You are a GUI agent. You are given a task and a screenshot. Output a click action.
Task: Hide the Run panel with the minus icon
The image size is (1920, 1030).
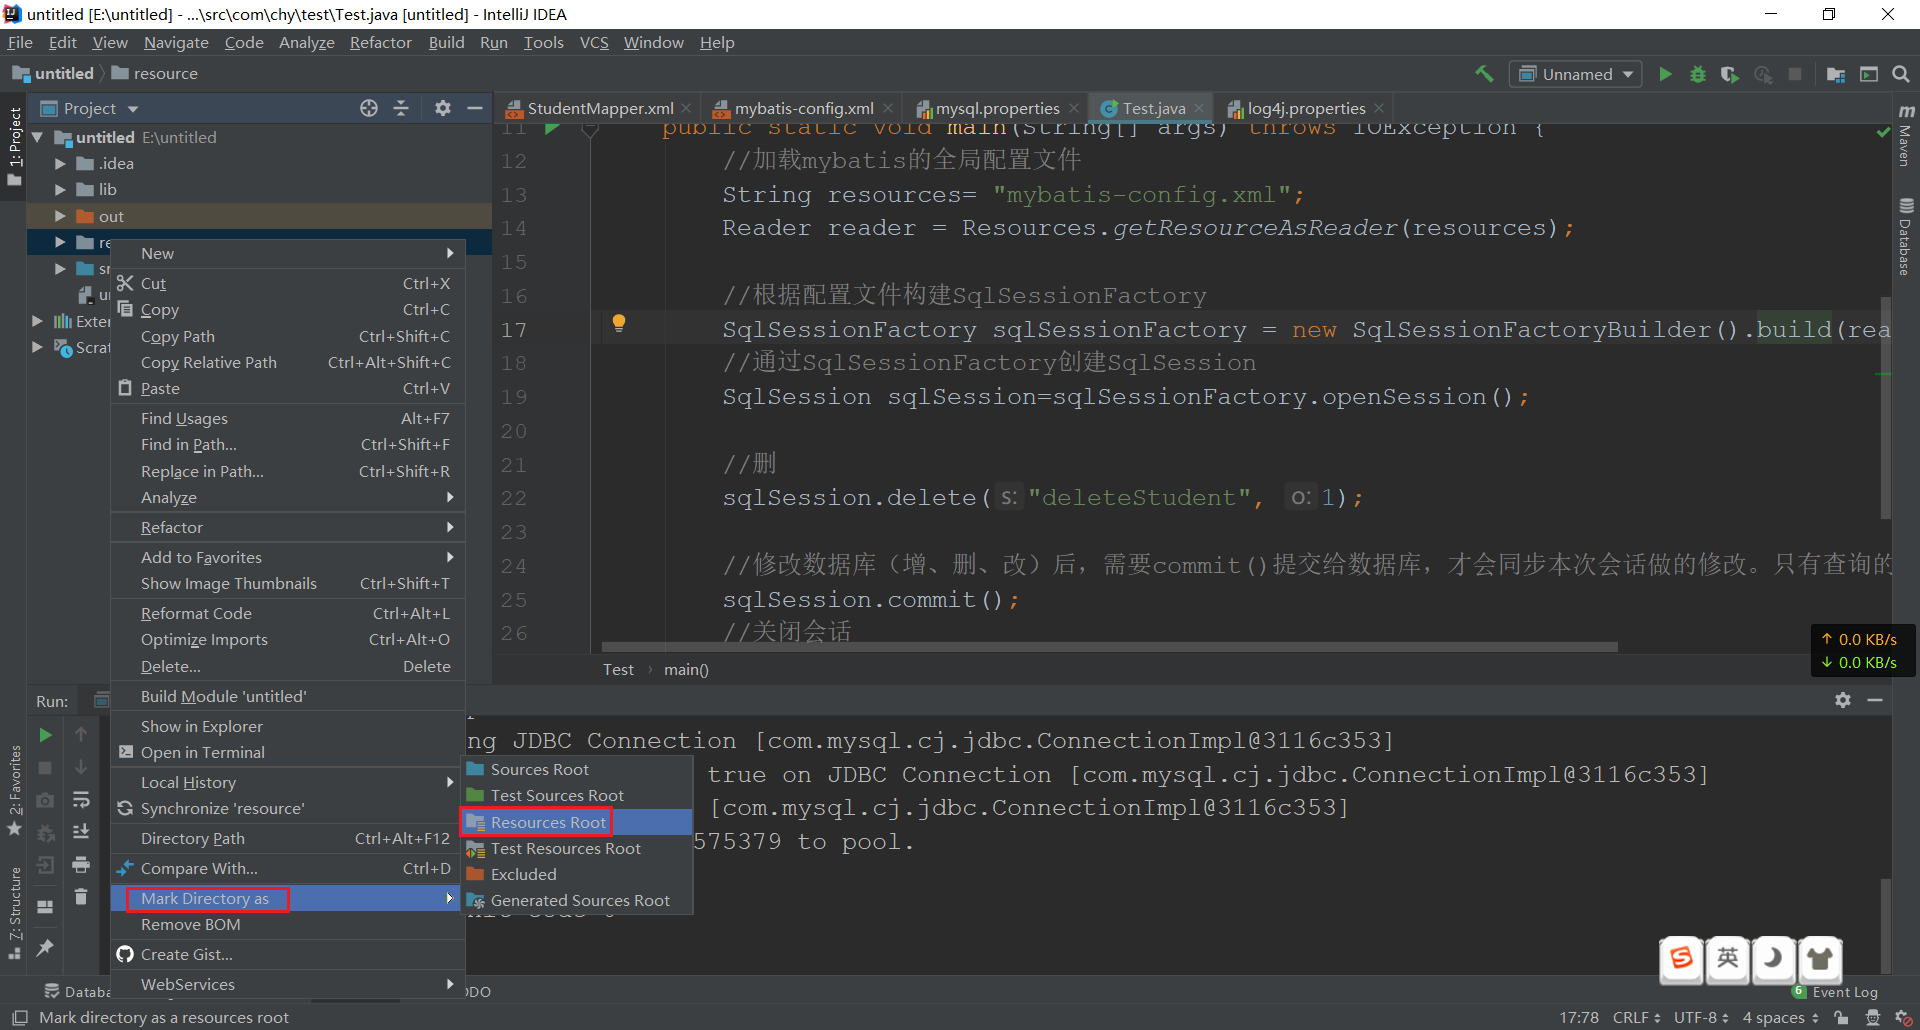(1875, 700)
